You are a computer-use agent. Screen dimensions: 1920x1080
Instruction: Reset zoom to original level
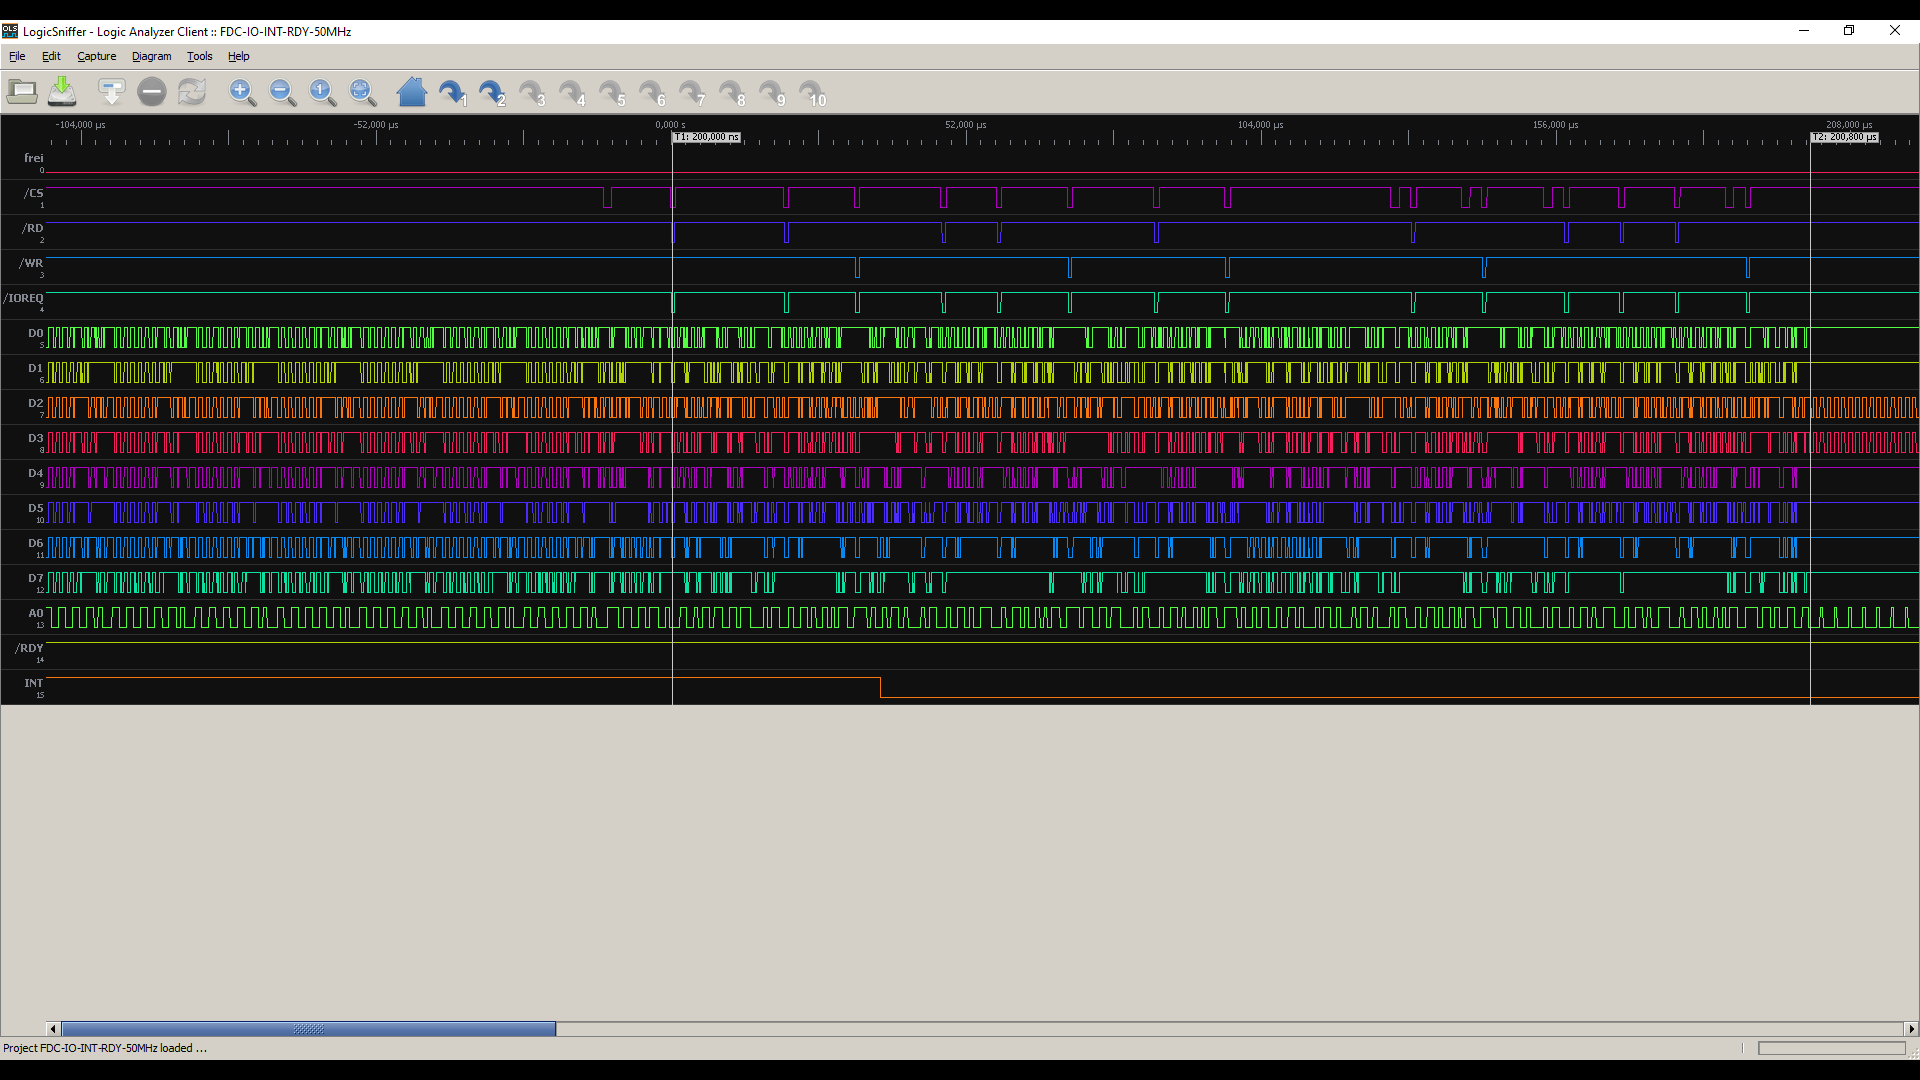pos(322,92)
